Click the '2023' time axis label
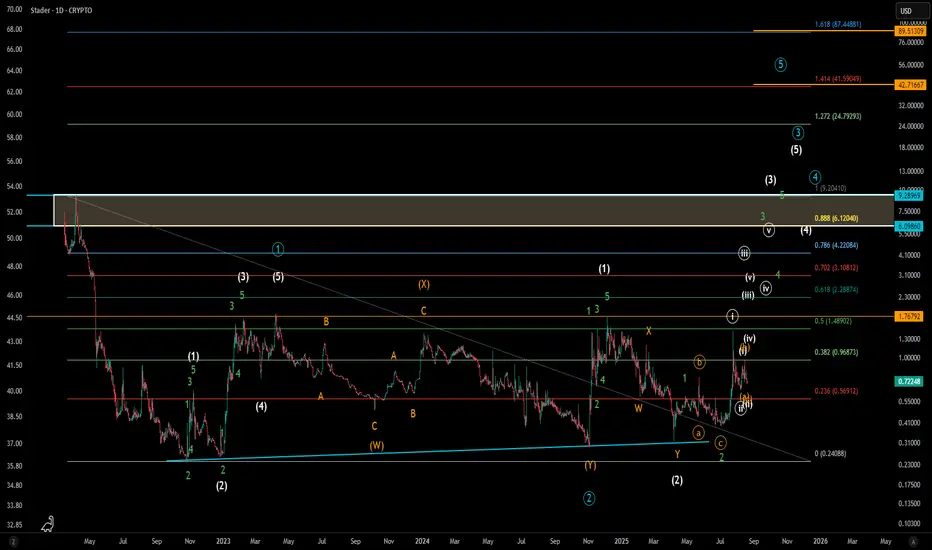Image resolution: width=932 pixels, height=550 pixels. [x=223, y=541]
